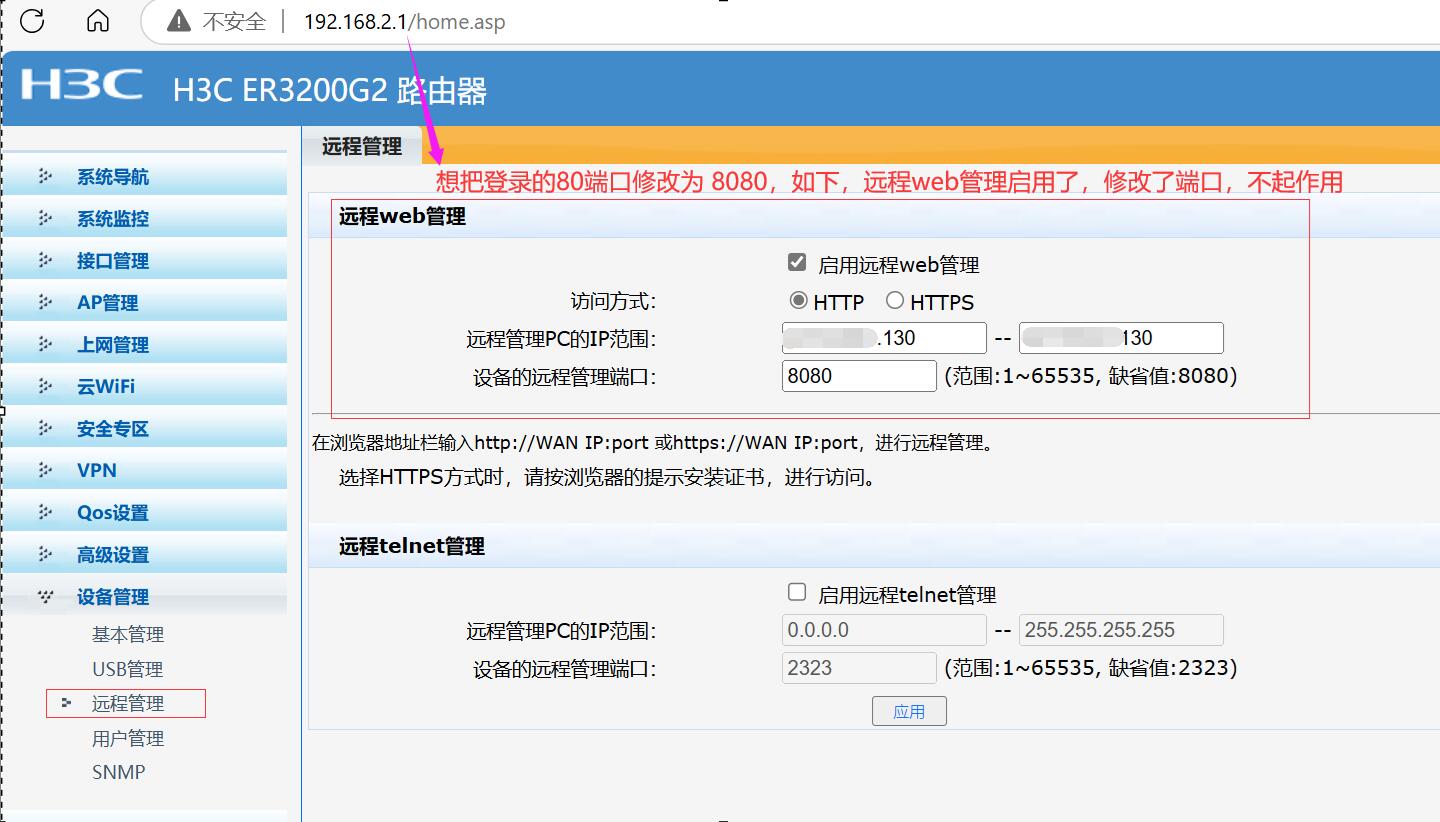Click the 远程telnet管理 section heading
The height and width of the screenshot is (822, 1440).
(x=412, y=547)
